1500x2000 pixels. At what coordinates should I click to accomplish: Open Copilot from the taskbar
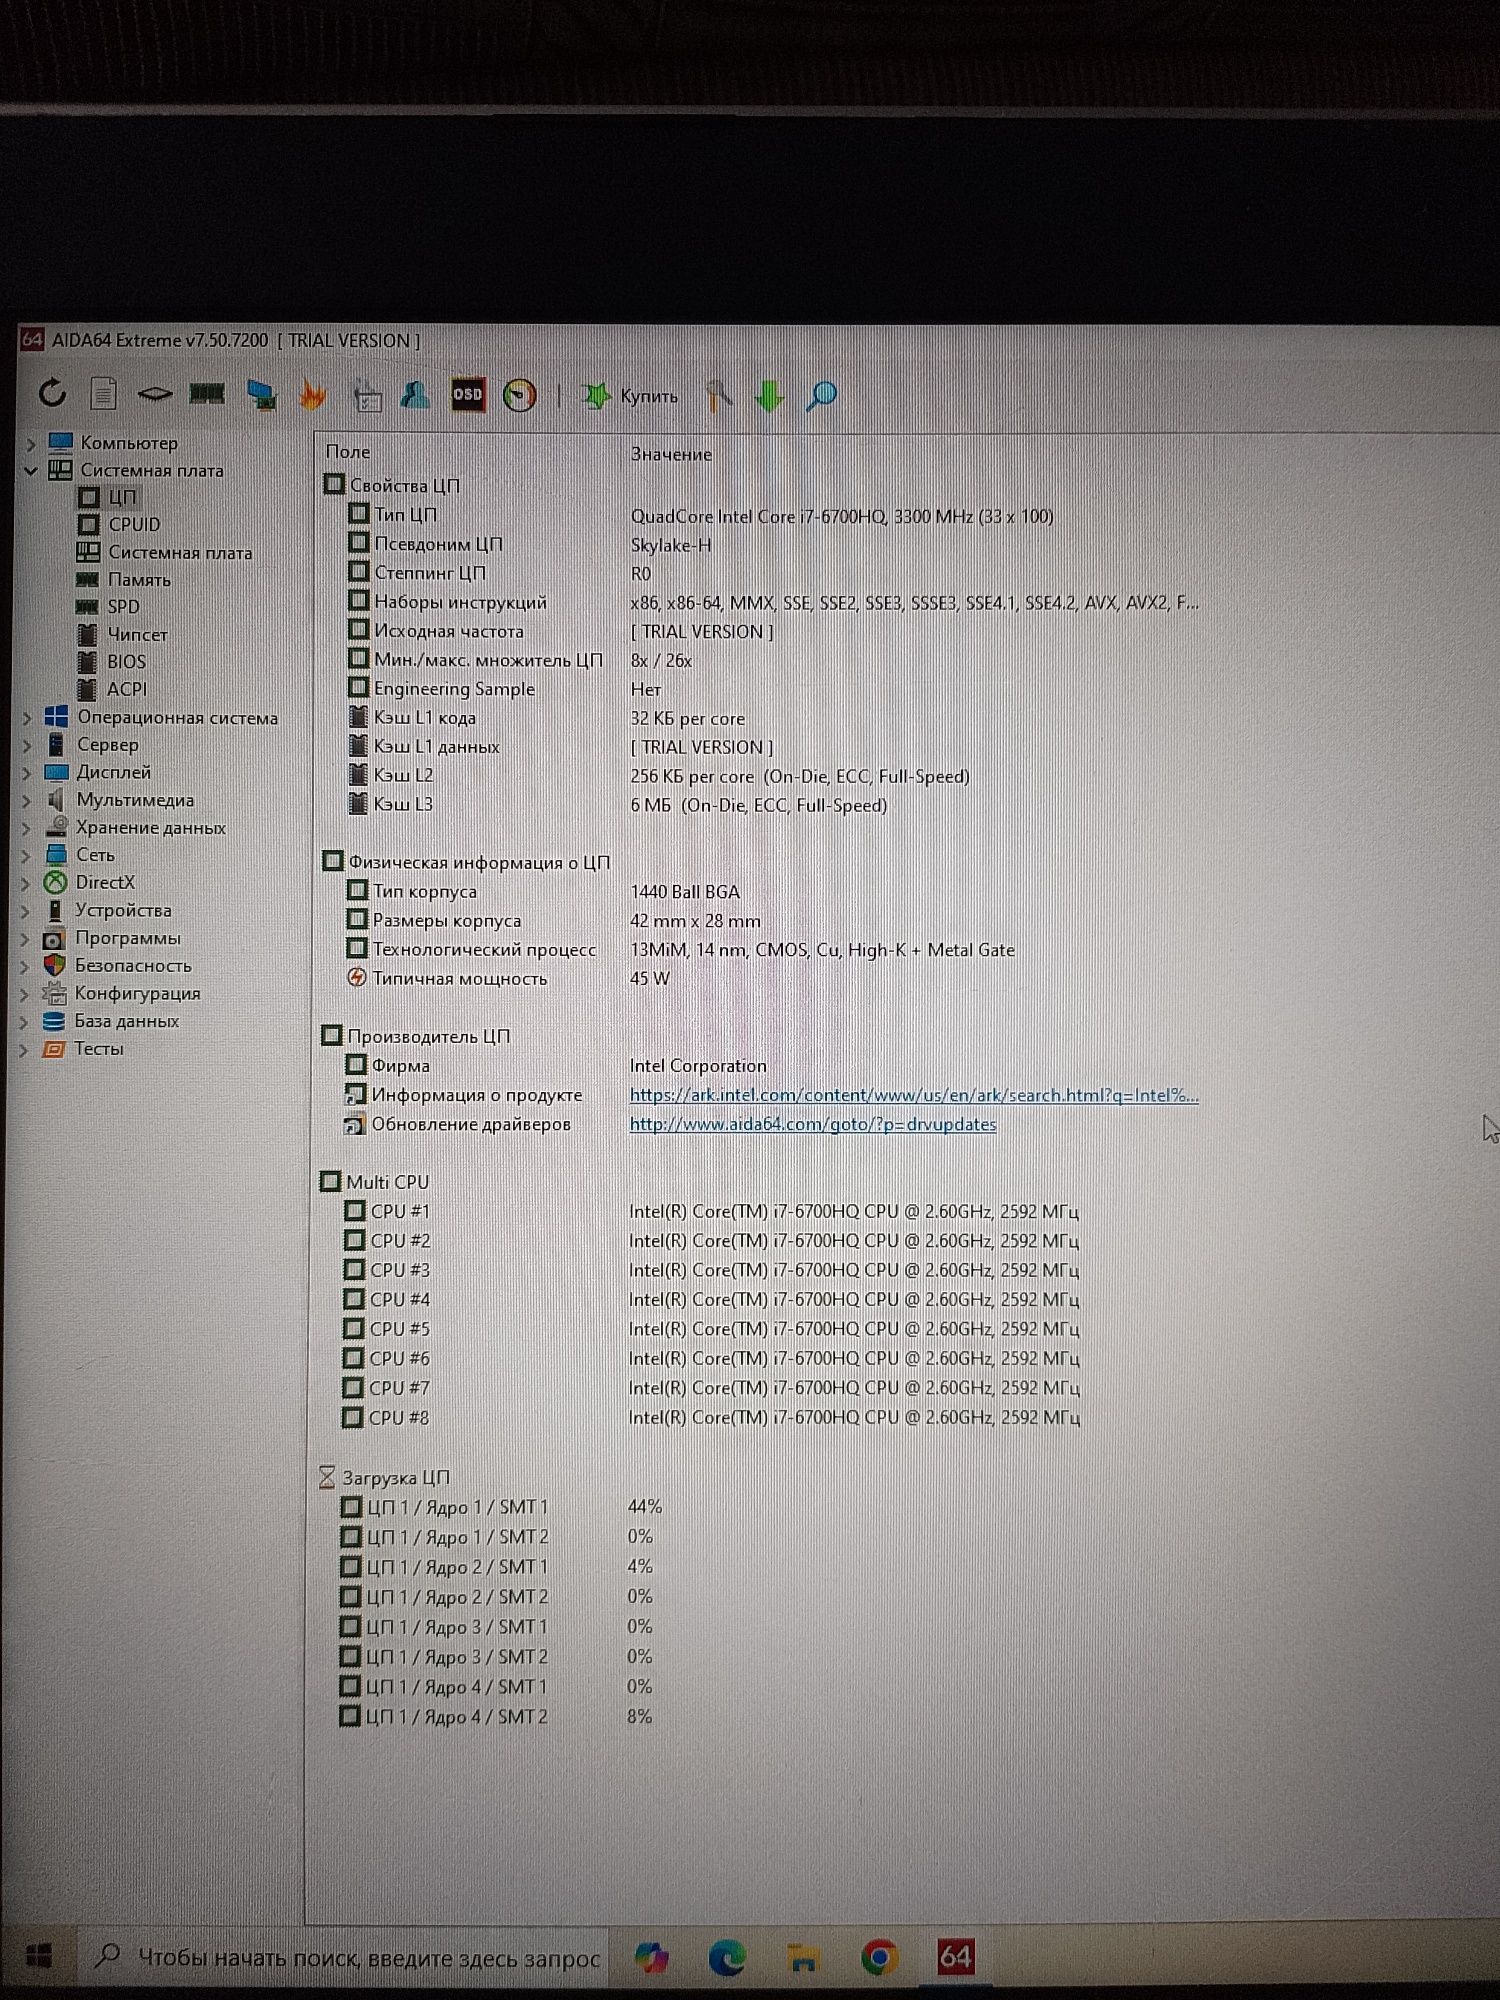tap(652, 1957)
